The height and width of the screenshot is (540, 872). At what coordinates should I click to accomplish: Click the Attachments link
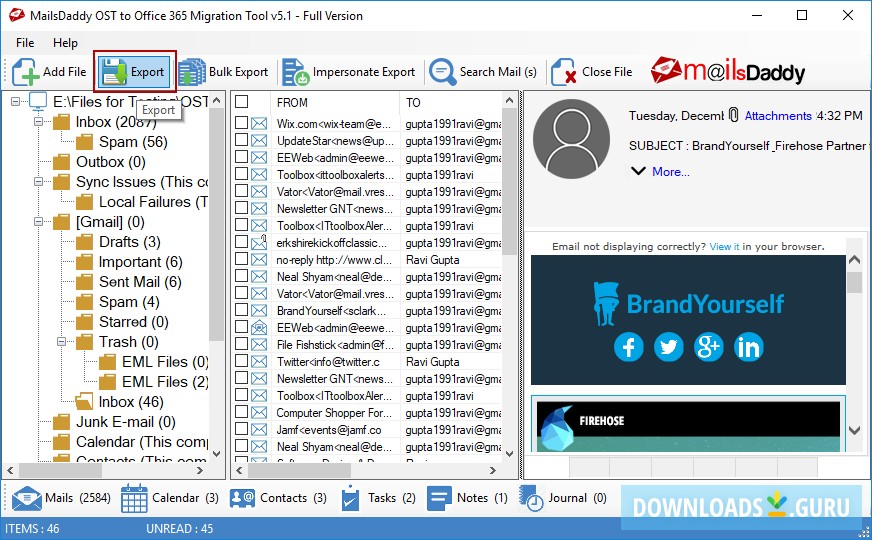tap(778, 116)
